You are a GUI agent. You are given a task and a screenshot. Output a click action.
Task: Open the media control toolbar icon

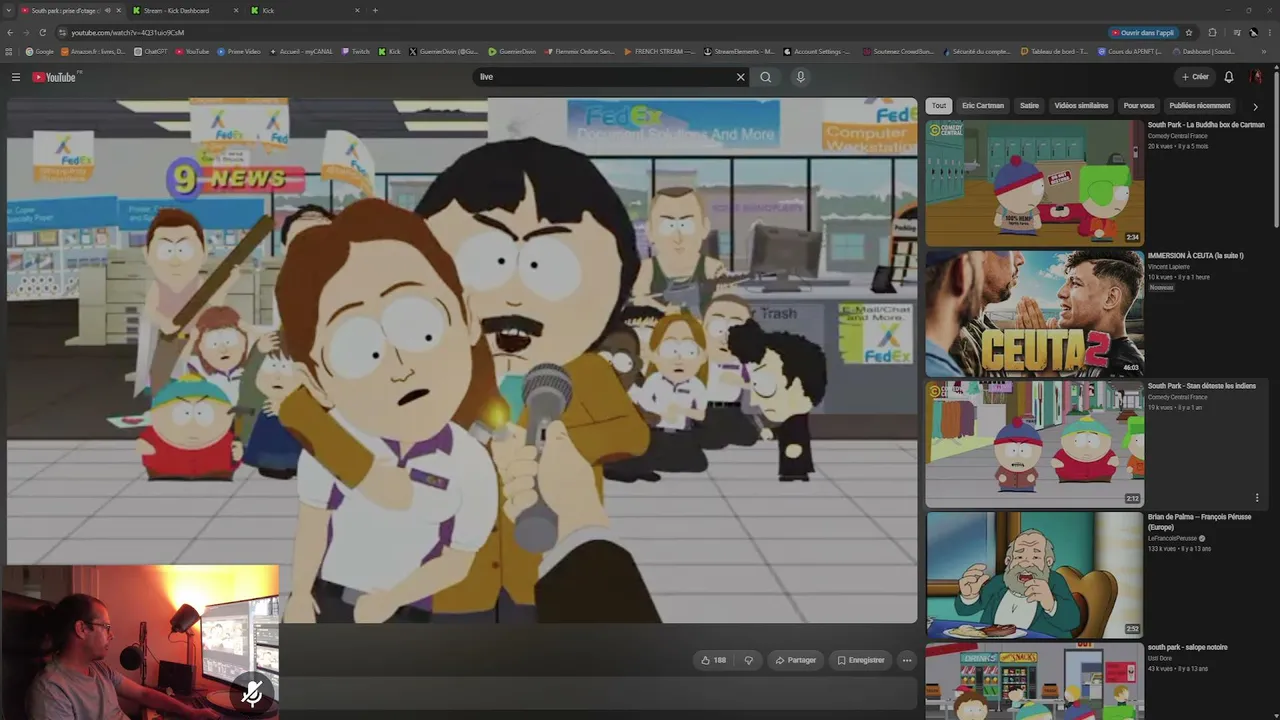pyautogui.click(x=1237, y=33)
